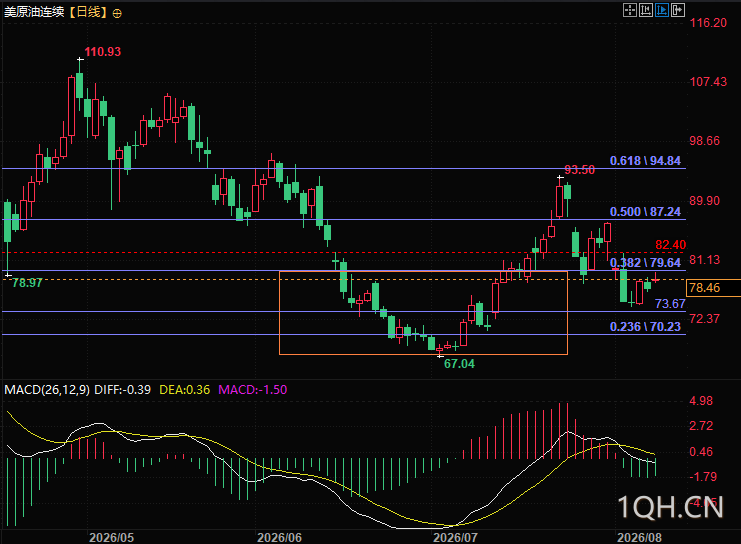Select the MACD(26,12,9) indicator label
This screenshot has height=544, width=741.
coord(47,390)
